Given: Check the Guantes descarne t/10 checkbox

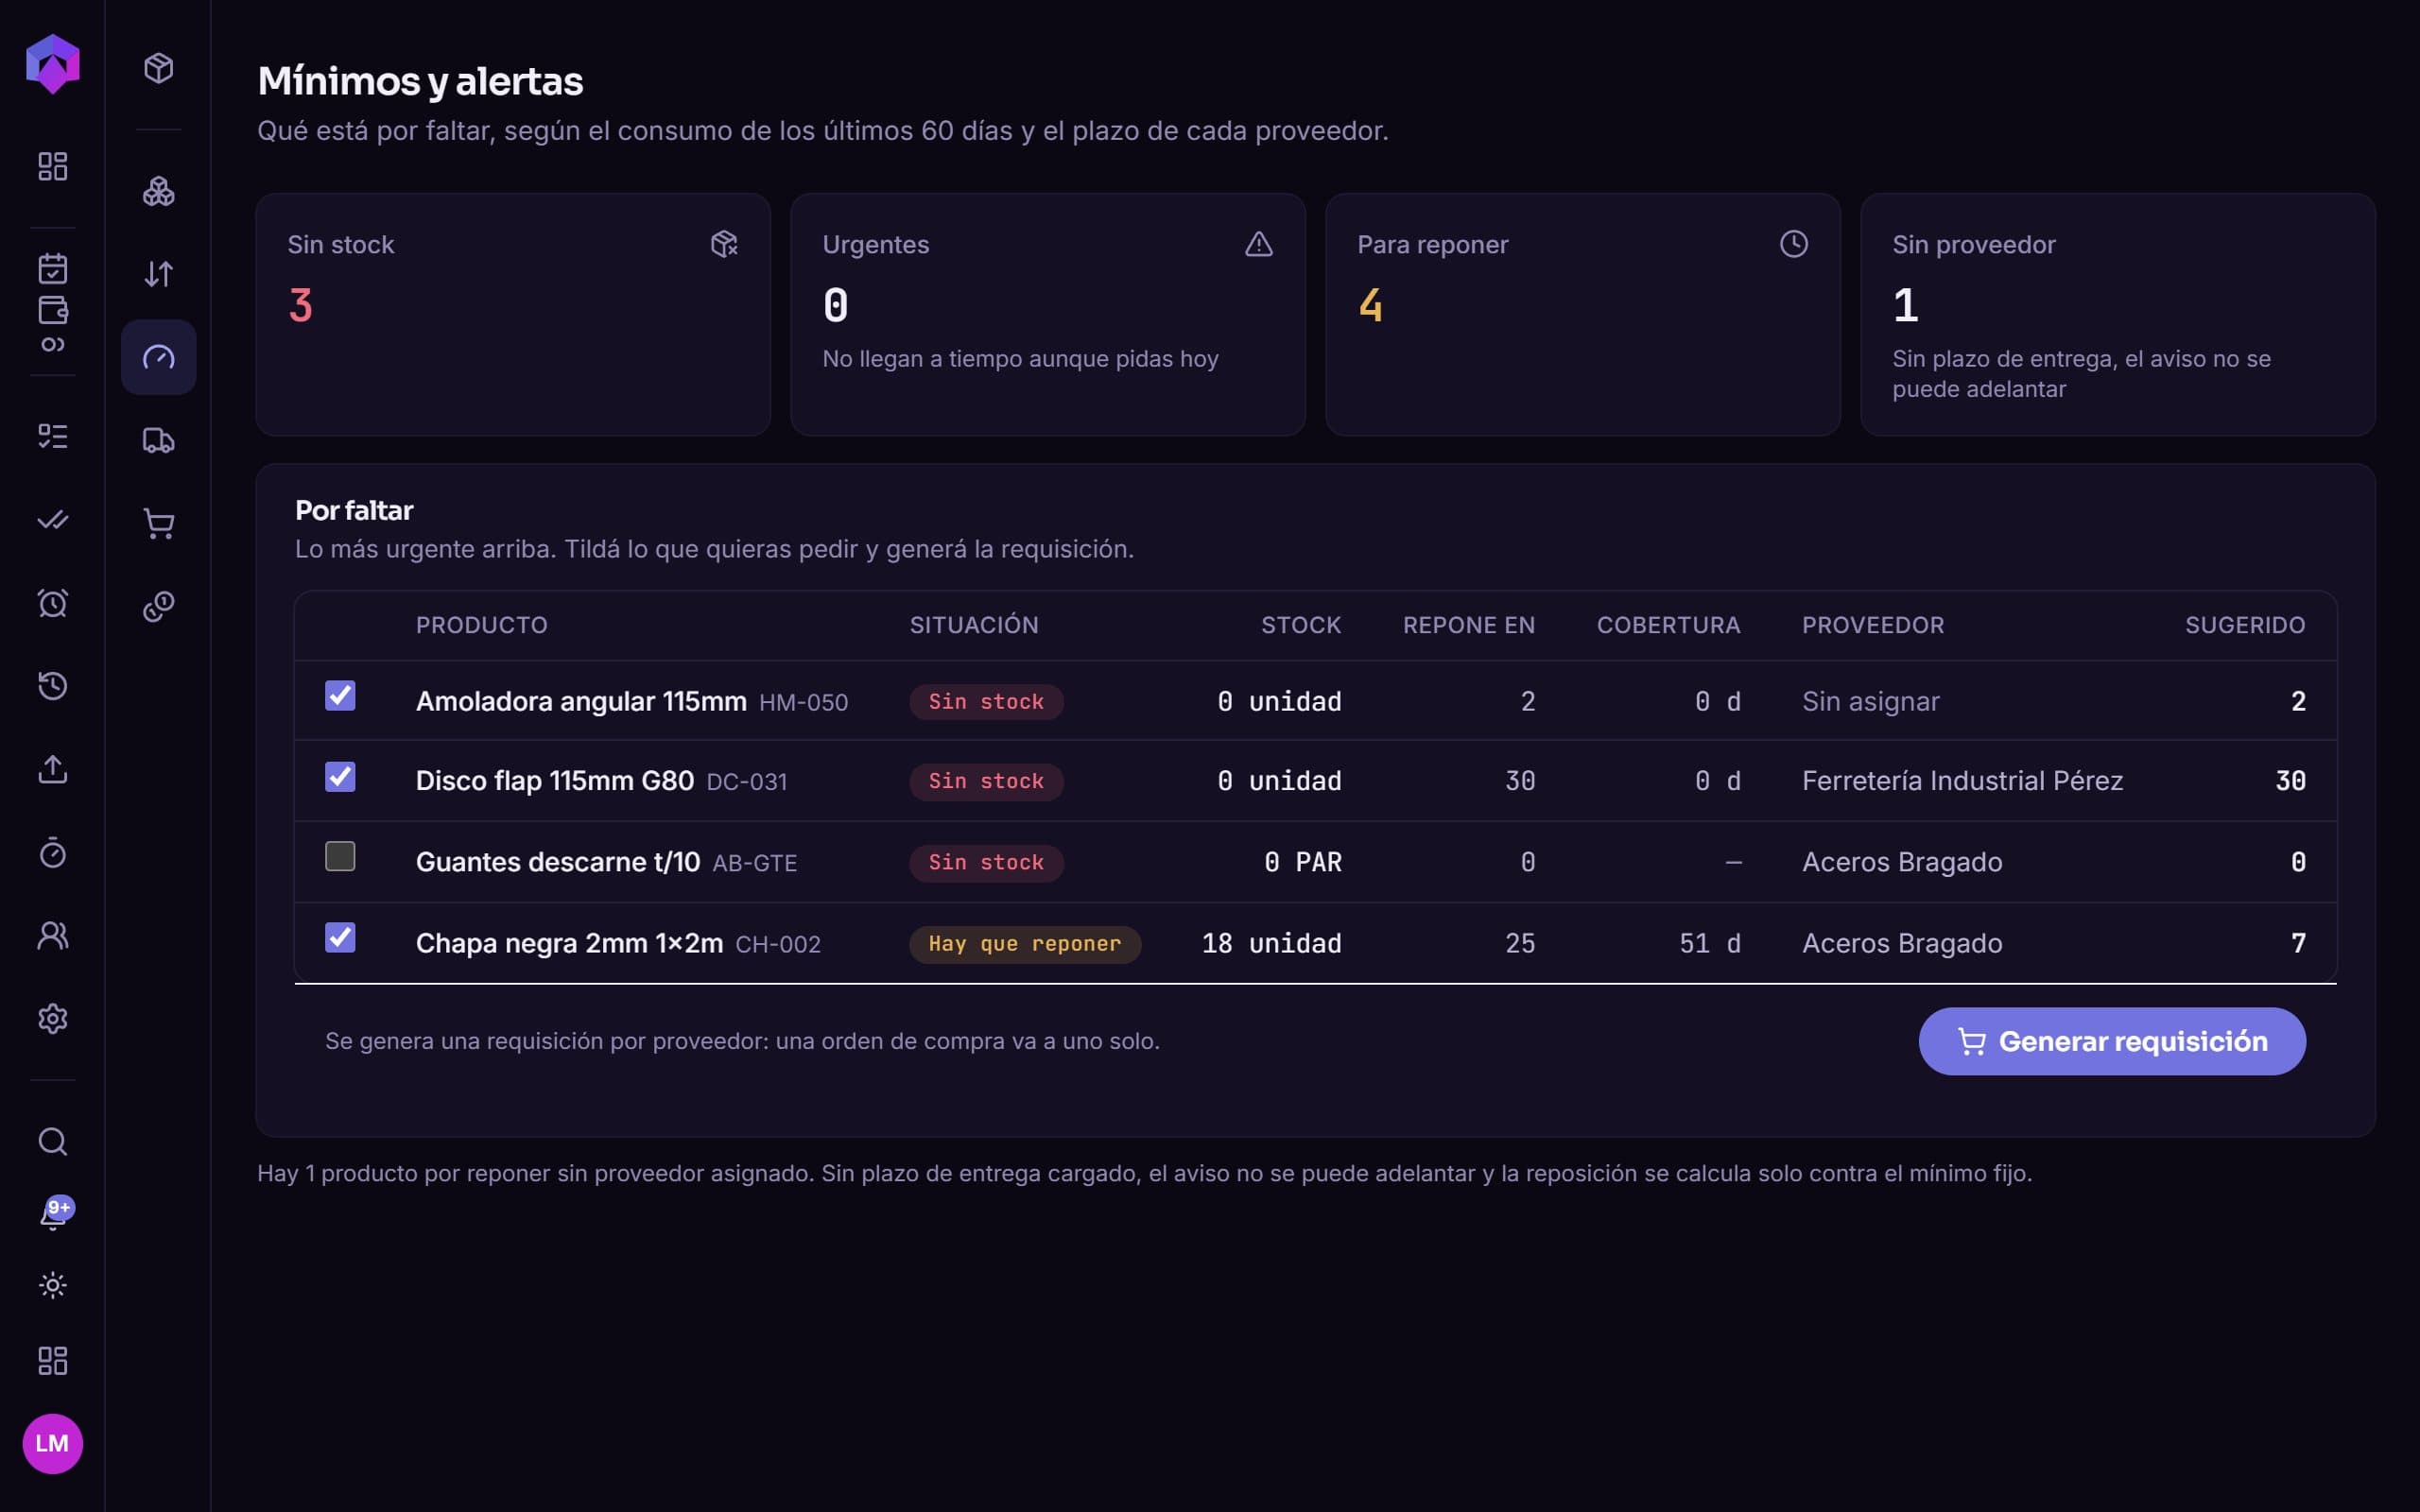Looking at the screenshot, I should coord(340,856).
